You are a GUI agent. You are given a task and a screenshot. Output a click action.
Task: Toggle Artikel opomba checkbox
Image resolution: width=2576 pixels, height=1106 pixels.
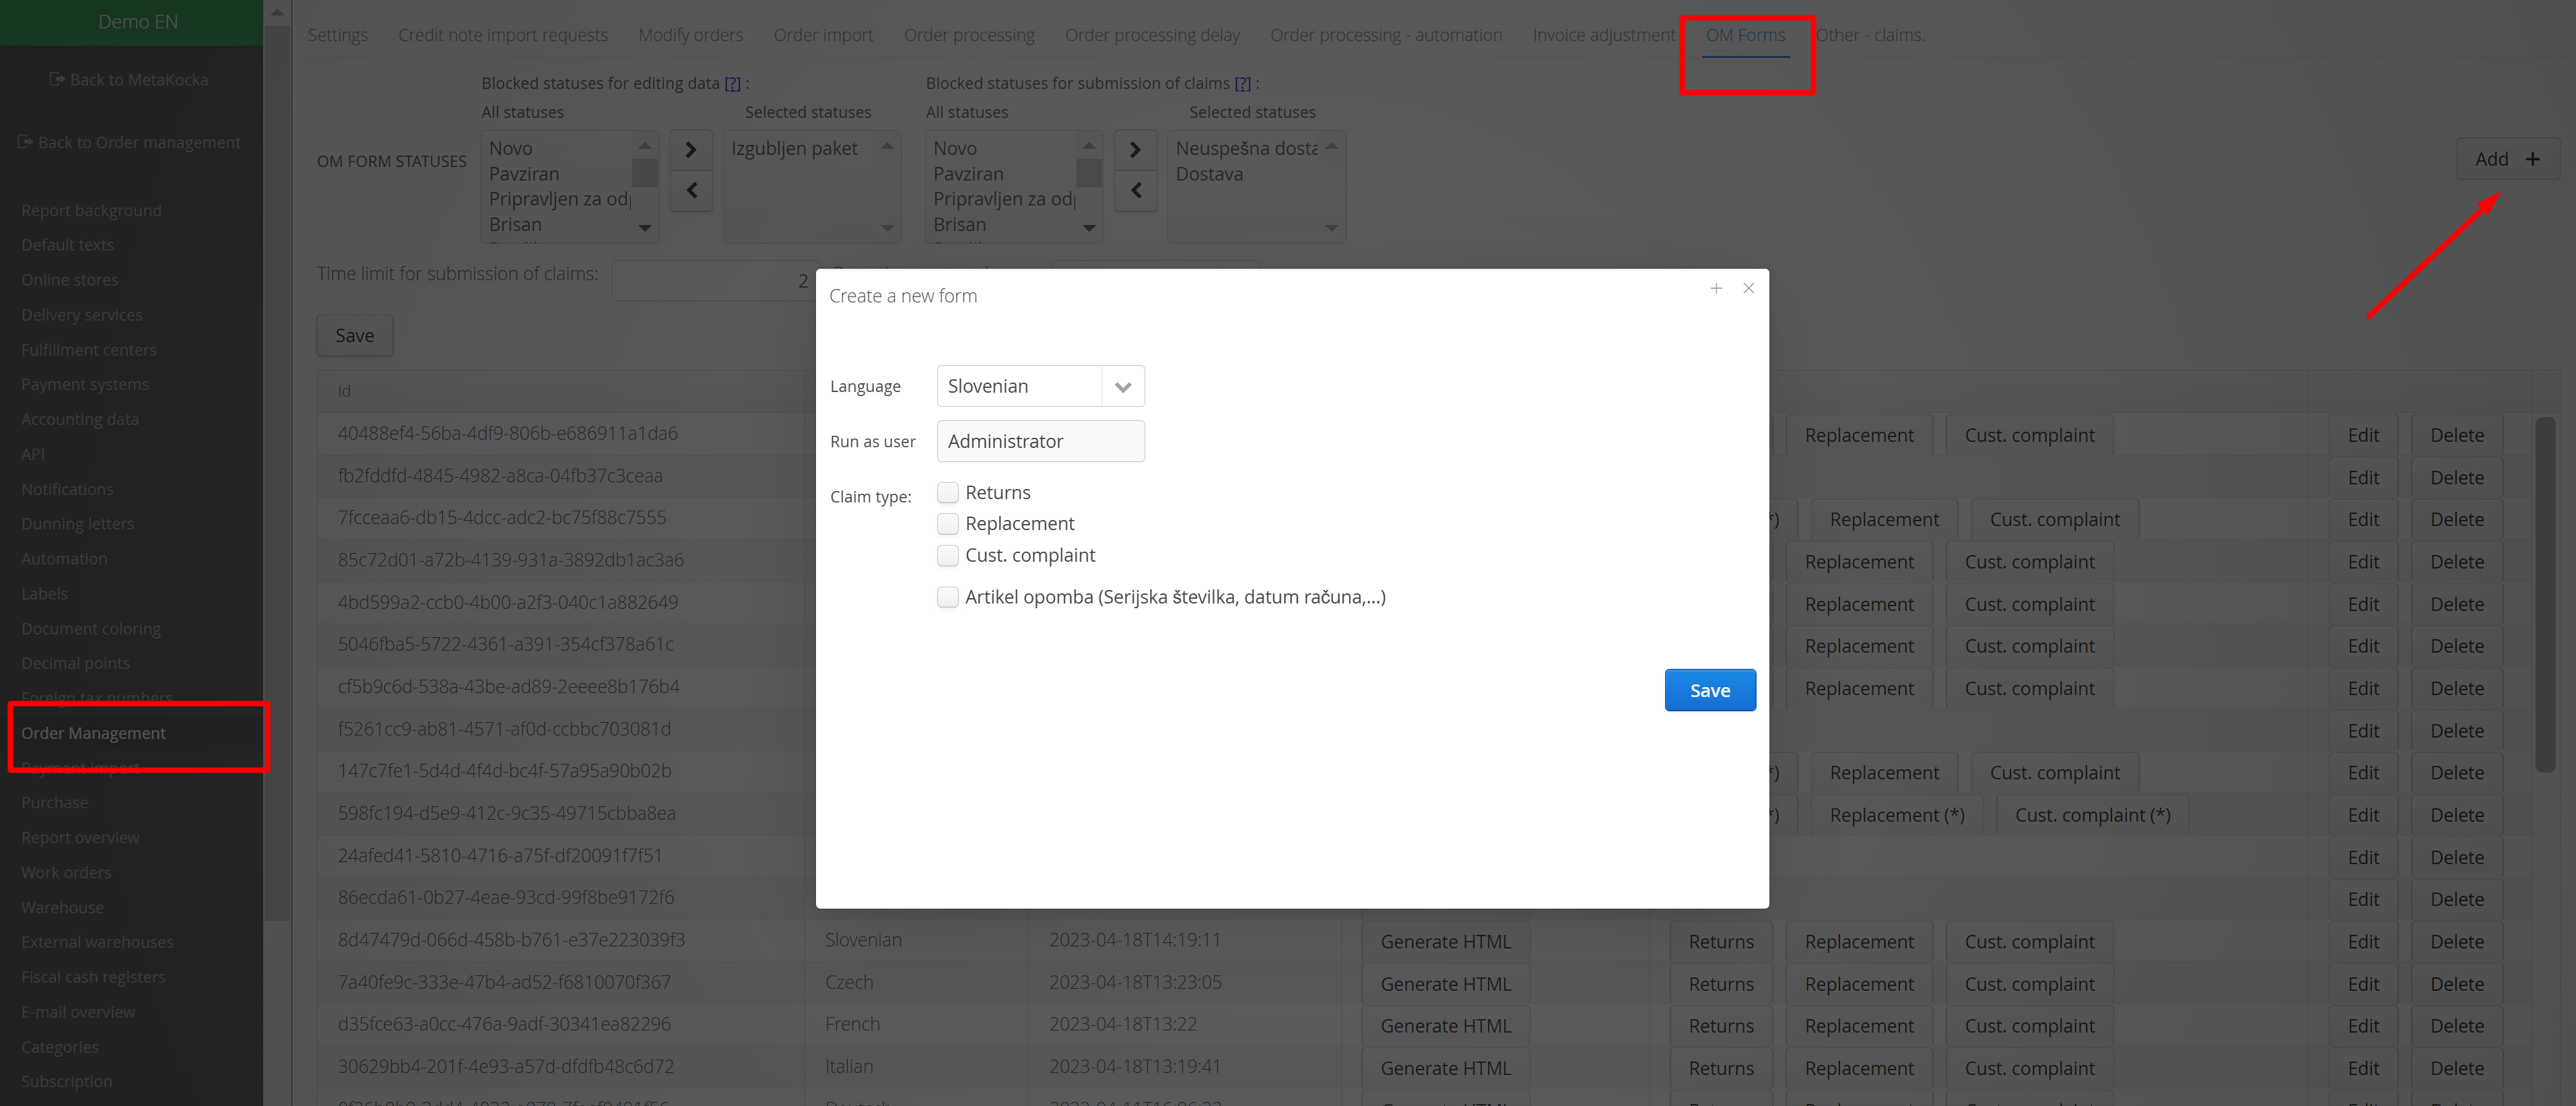(x=947, y=597)
